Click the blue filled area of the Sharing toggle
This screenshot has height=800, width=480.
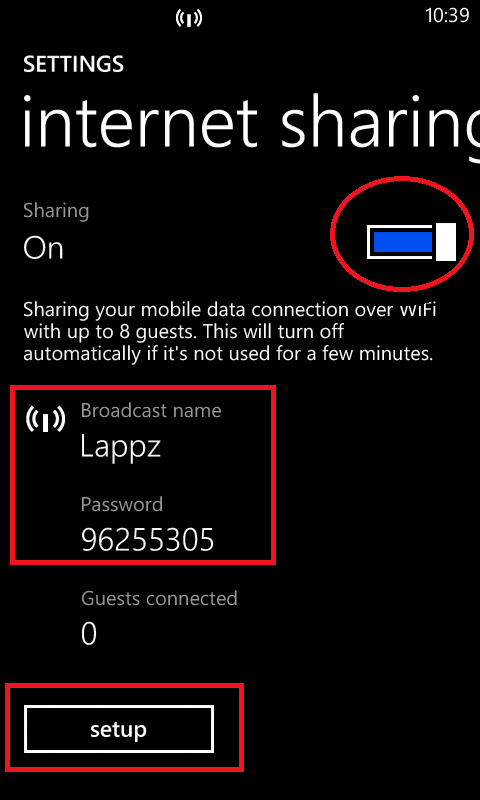point(403,242)
